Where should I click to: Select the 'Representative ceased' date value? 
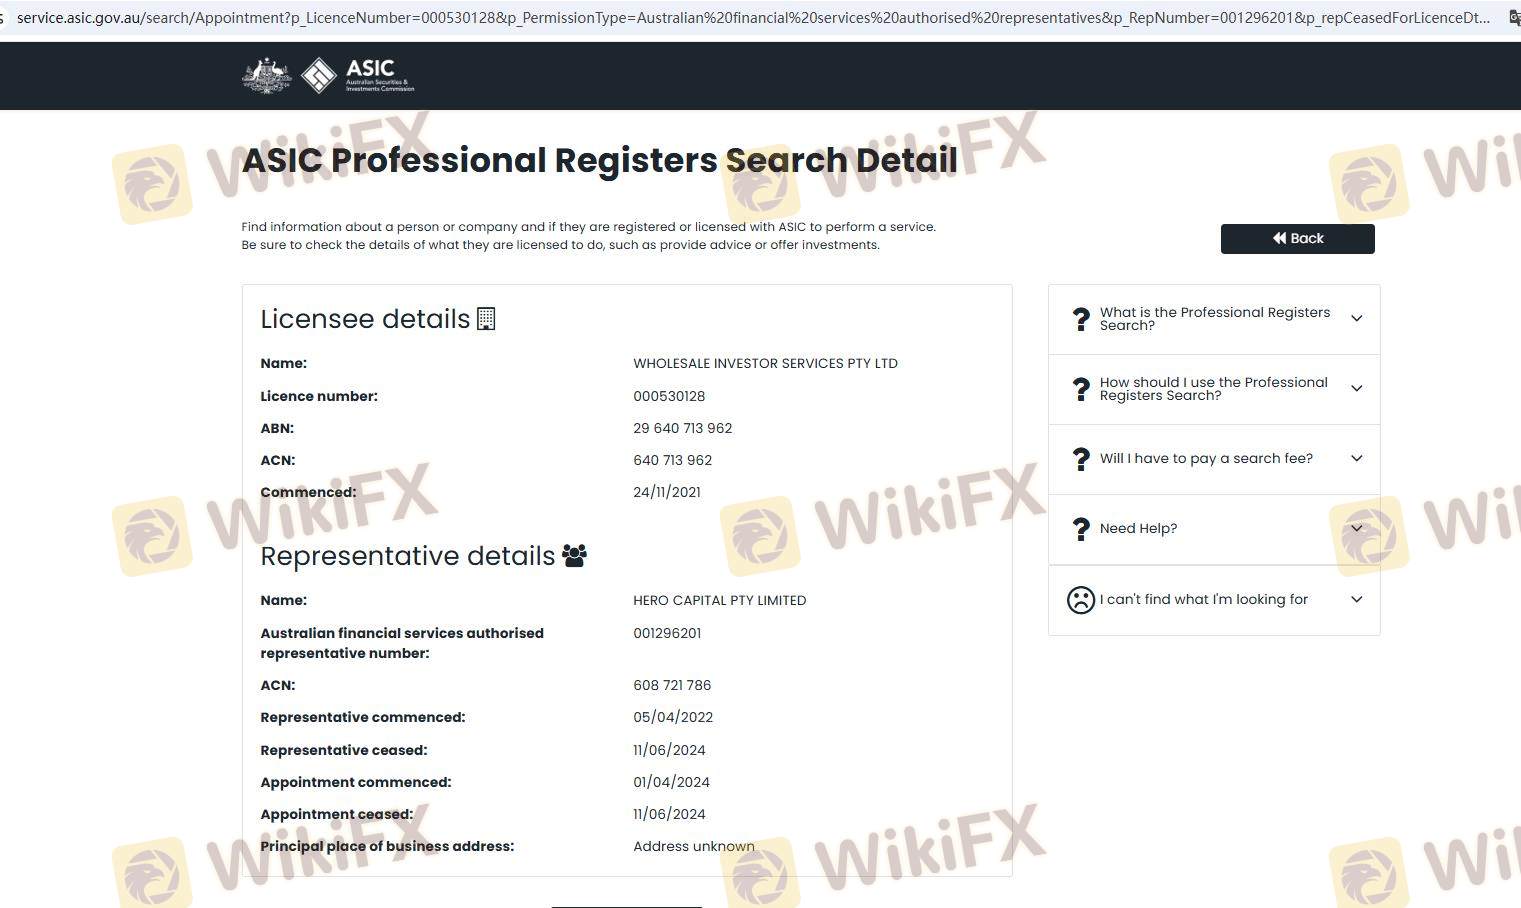[x=669, y=751]
